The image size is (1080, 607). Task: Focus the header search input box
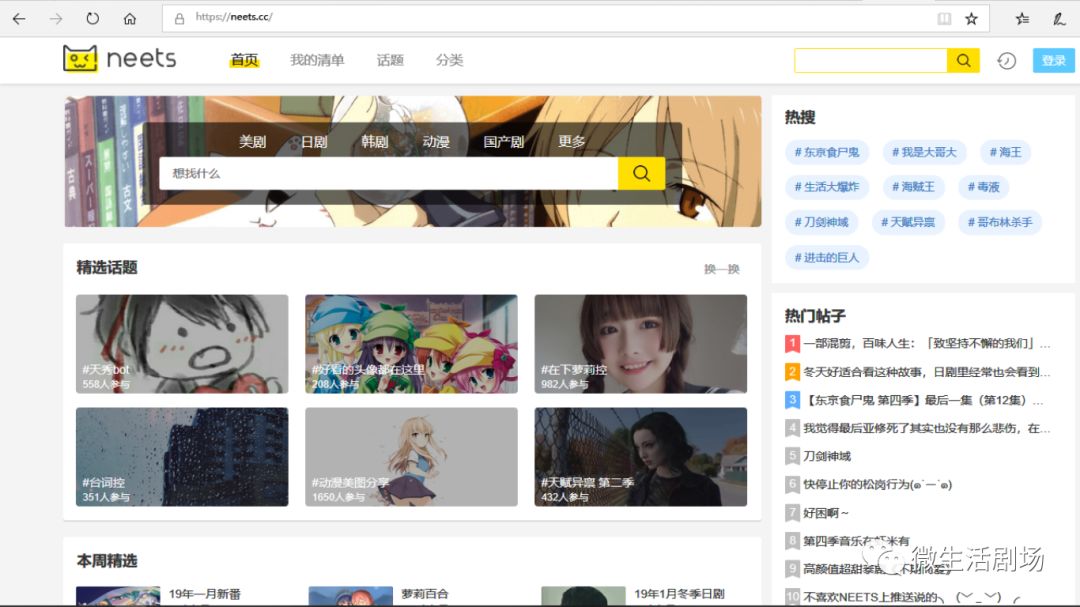[x=871, y=61]
